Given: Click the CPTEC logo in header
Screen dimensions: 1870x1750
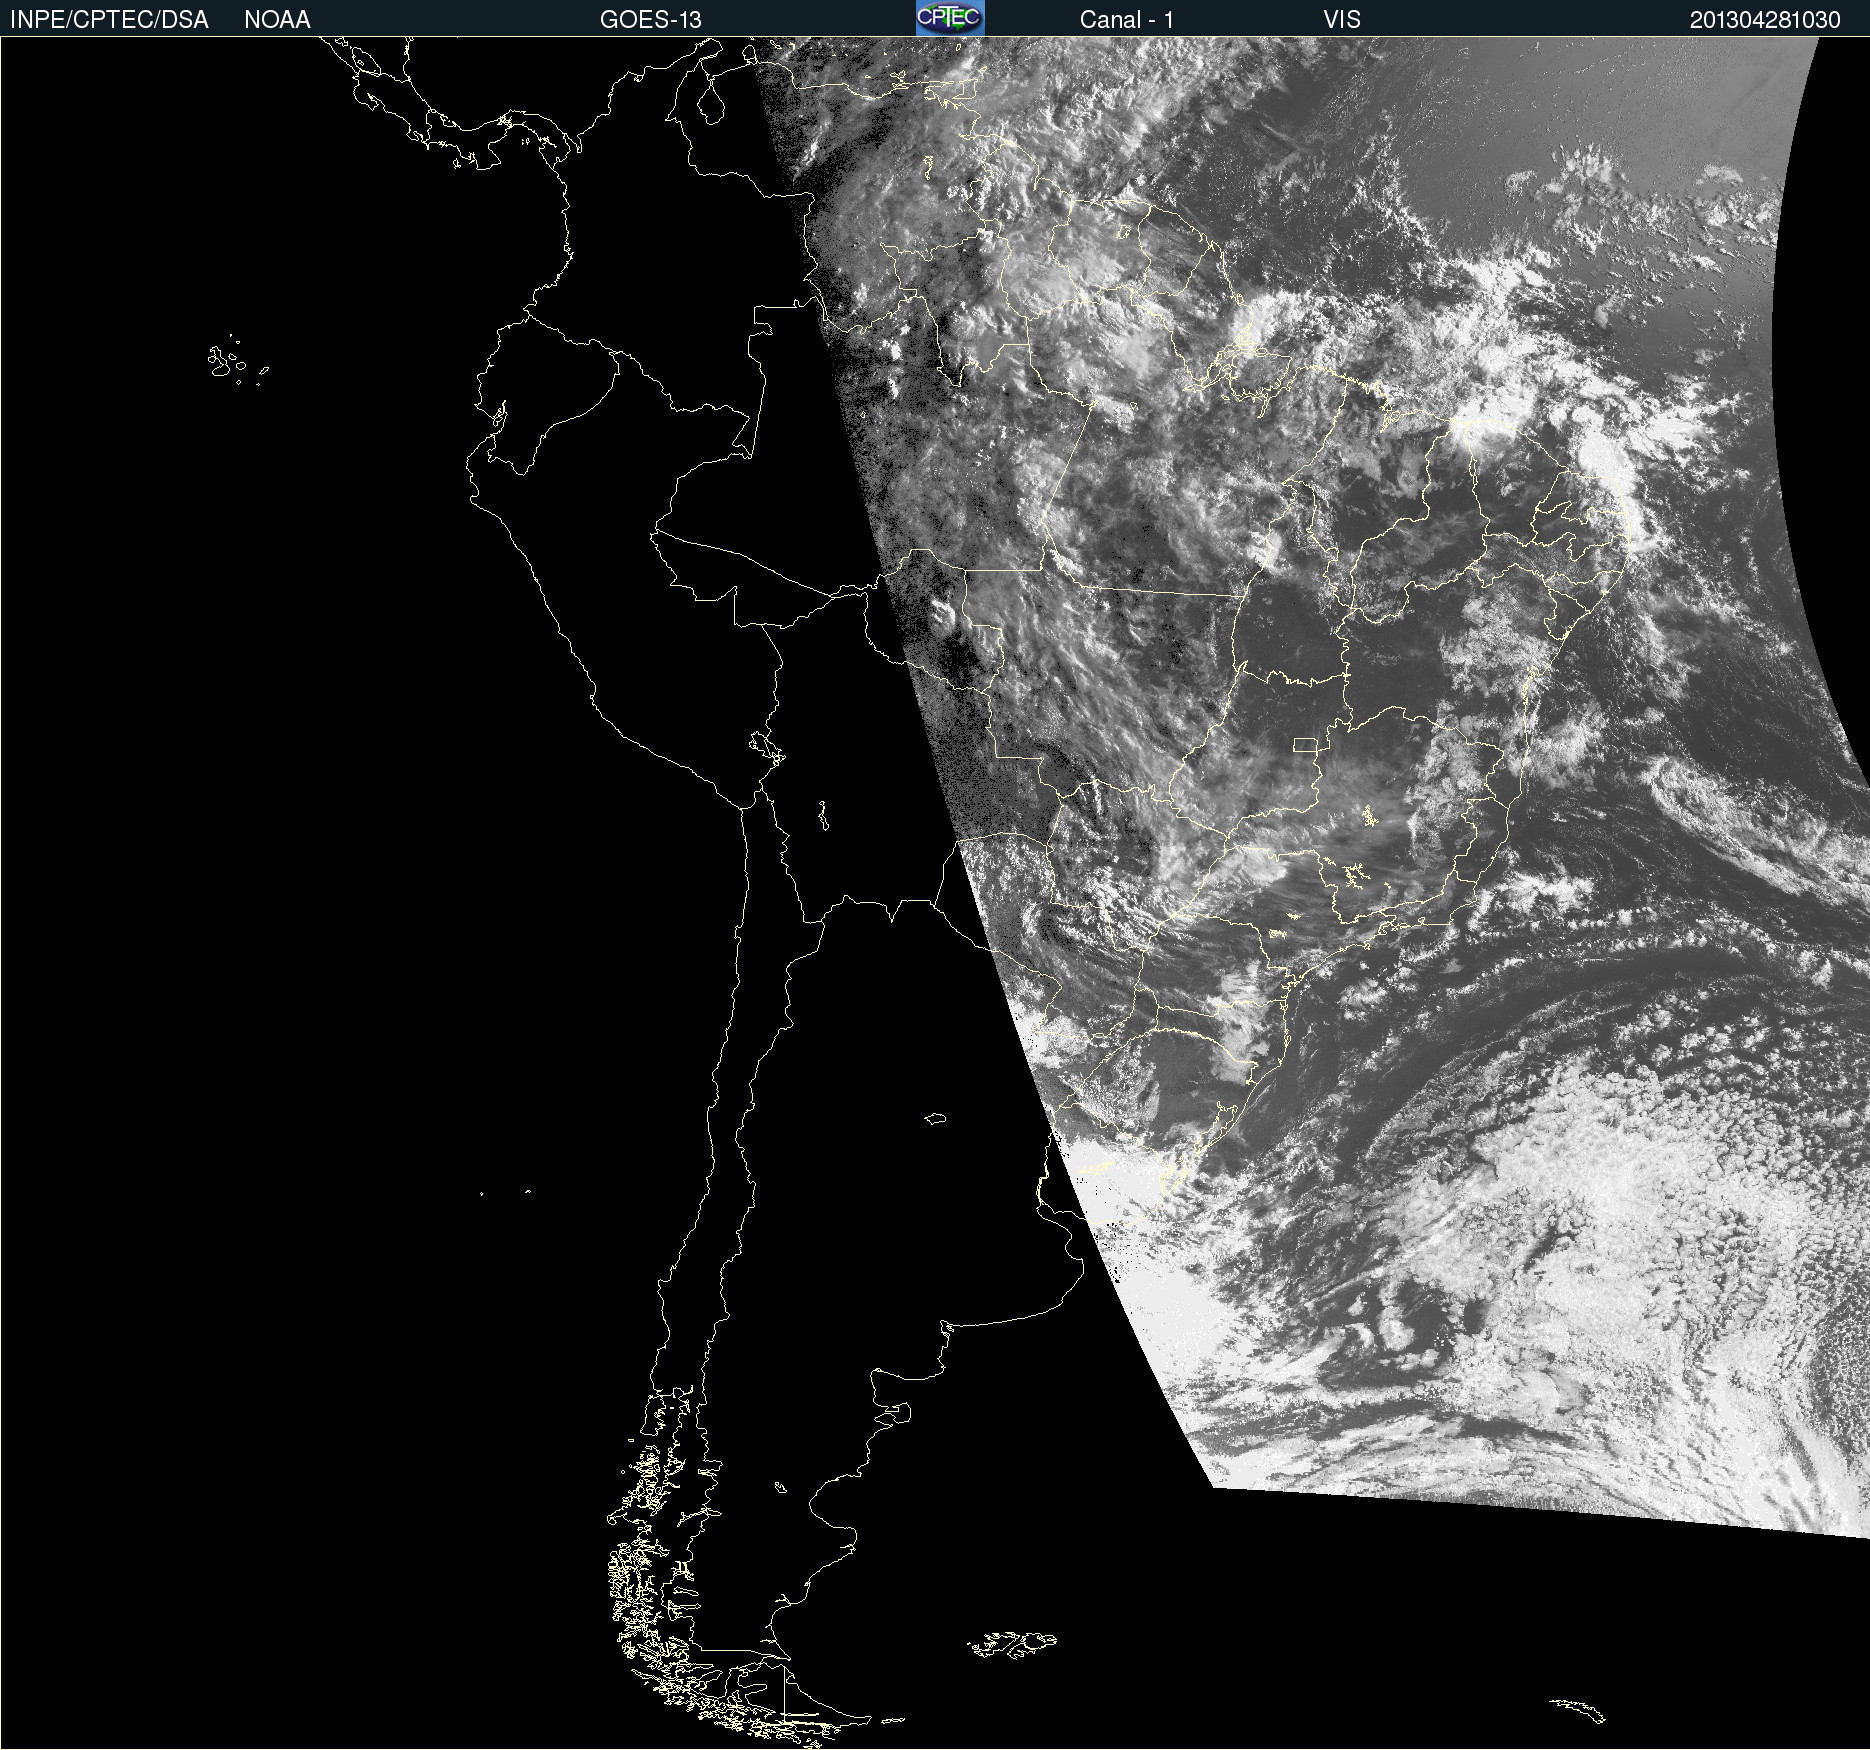Looking at the screenshot, I should pyautogui.click(x=950, y=18).
